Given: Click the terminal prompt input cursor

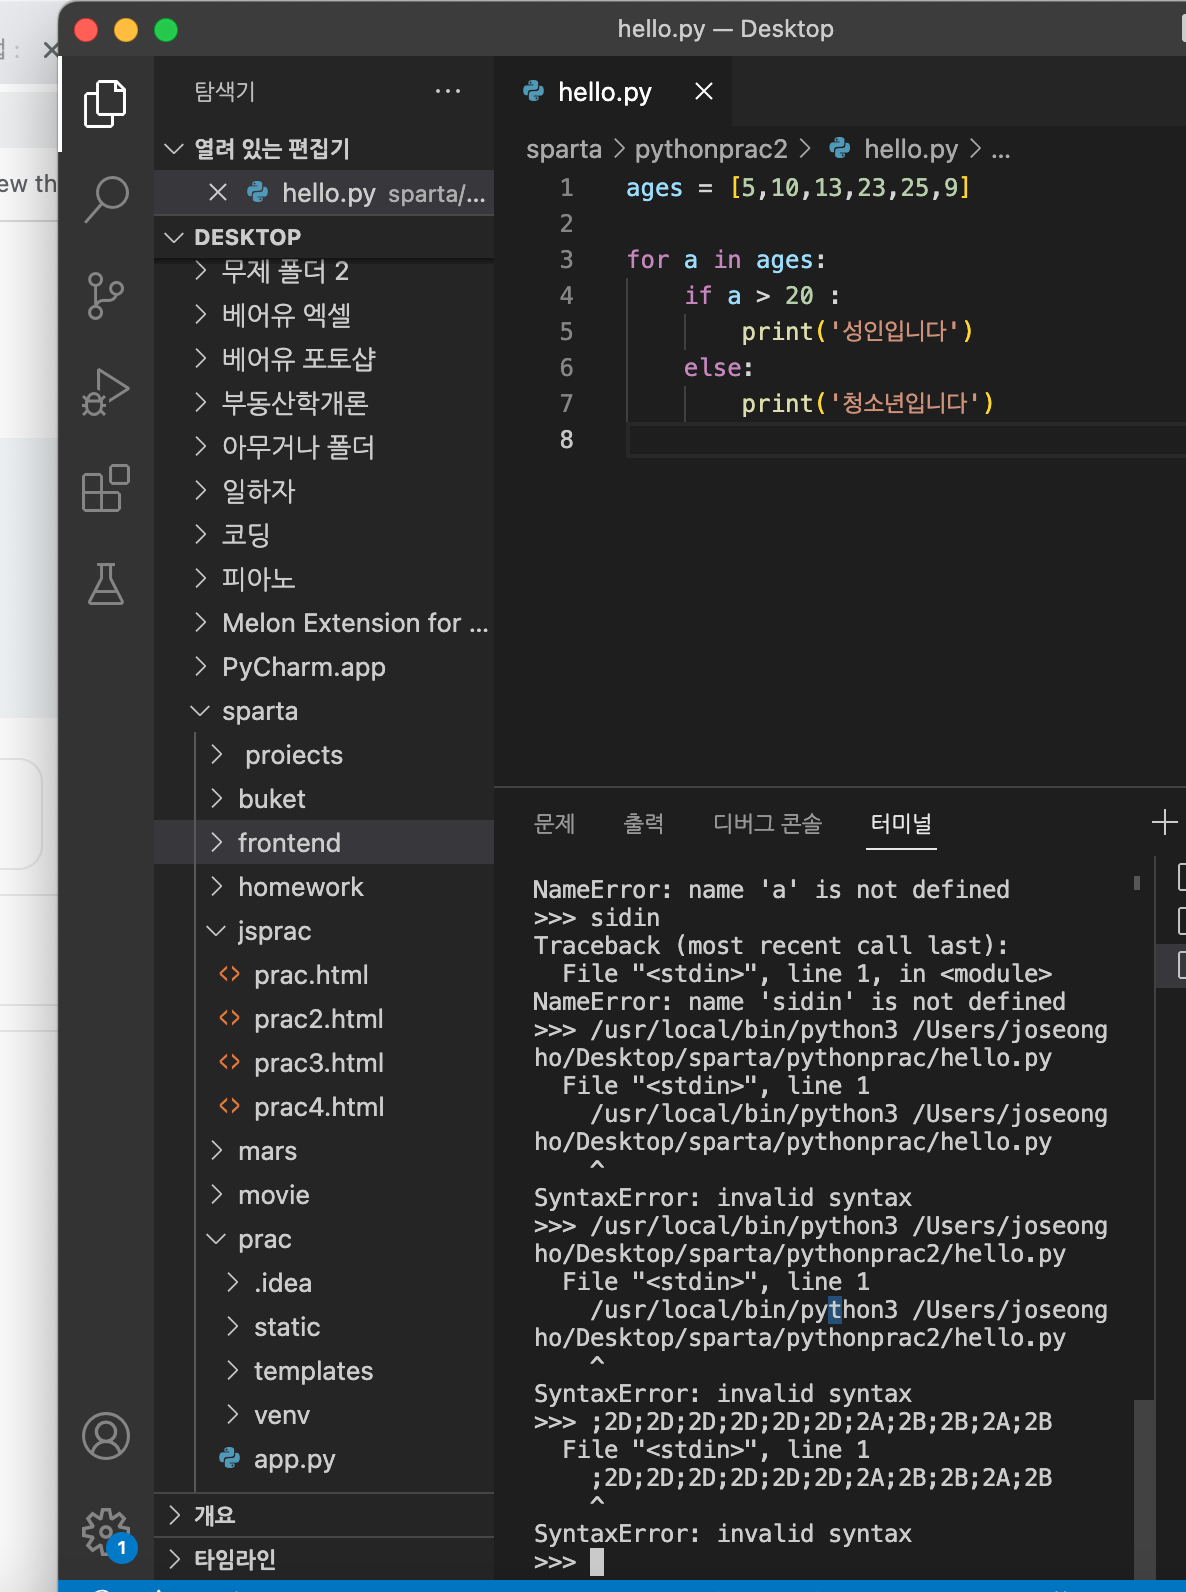Looking at the screenshot, I should click(x=597, y=1562).
